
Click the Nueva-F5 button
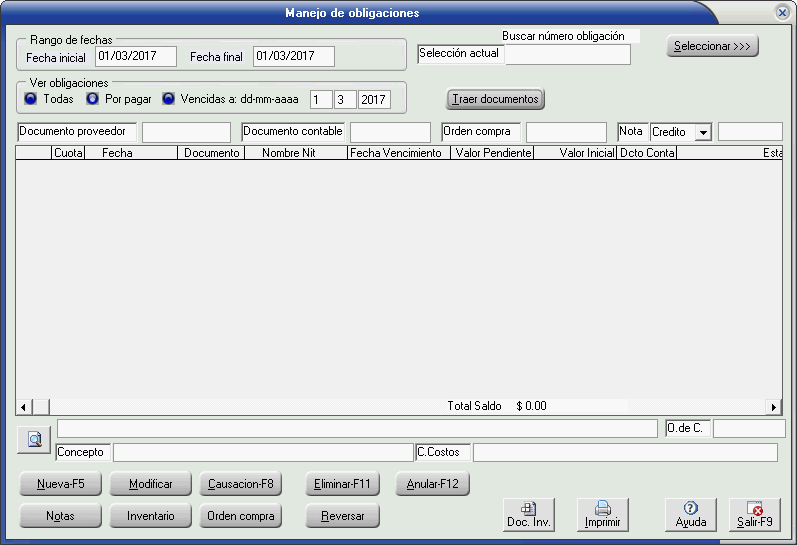(x=60, y=484)
